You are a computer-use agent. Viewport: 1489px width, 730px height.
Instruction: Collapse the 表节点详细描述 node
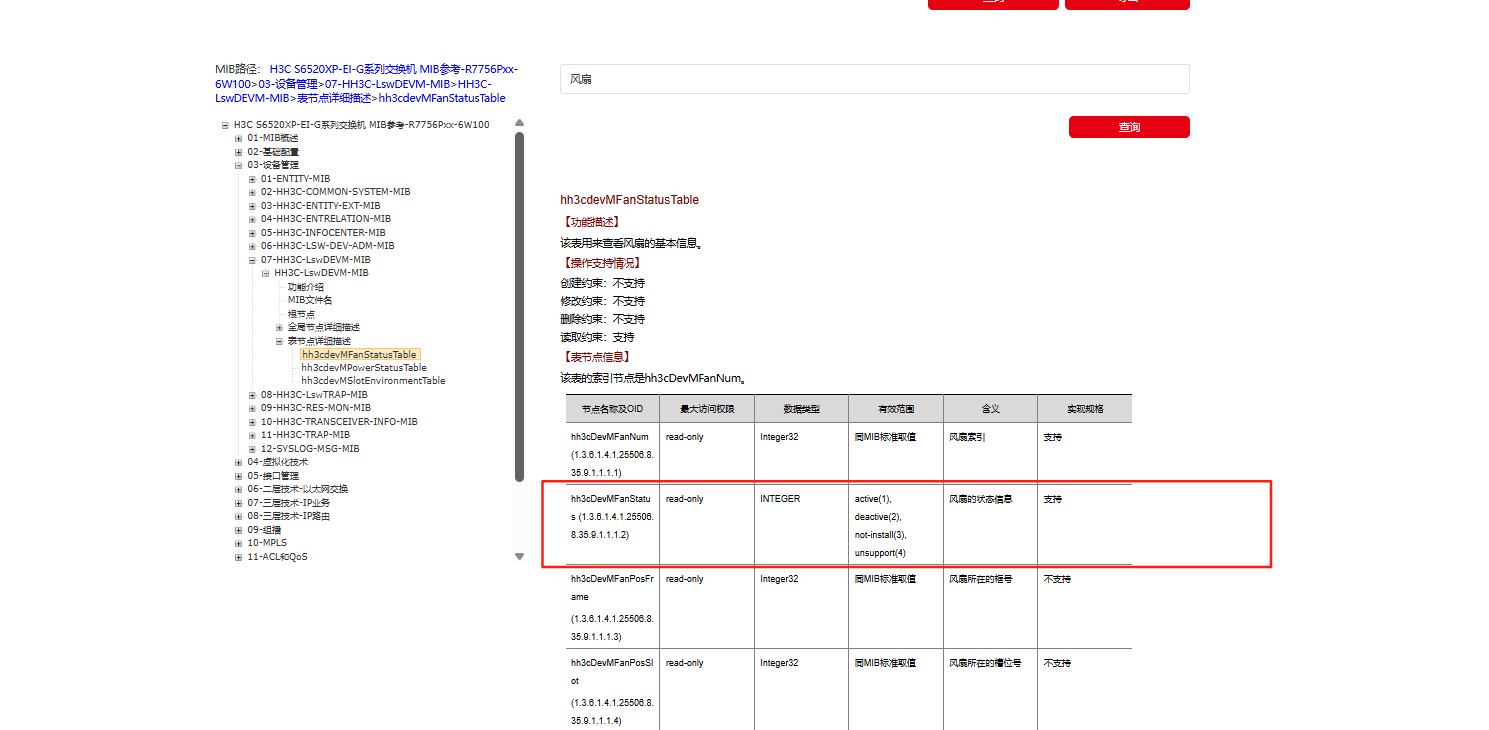point(279,341)
